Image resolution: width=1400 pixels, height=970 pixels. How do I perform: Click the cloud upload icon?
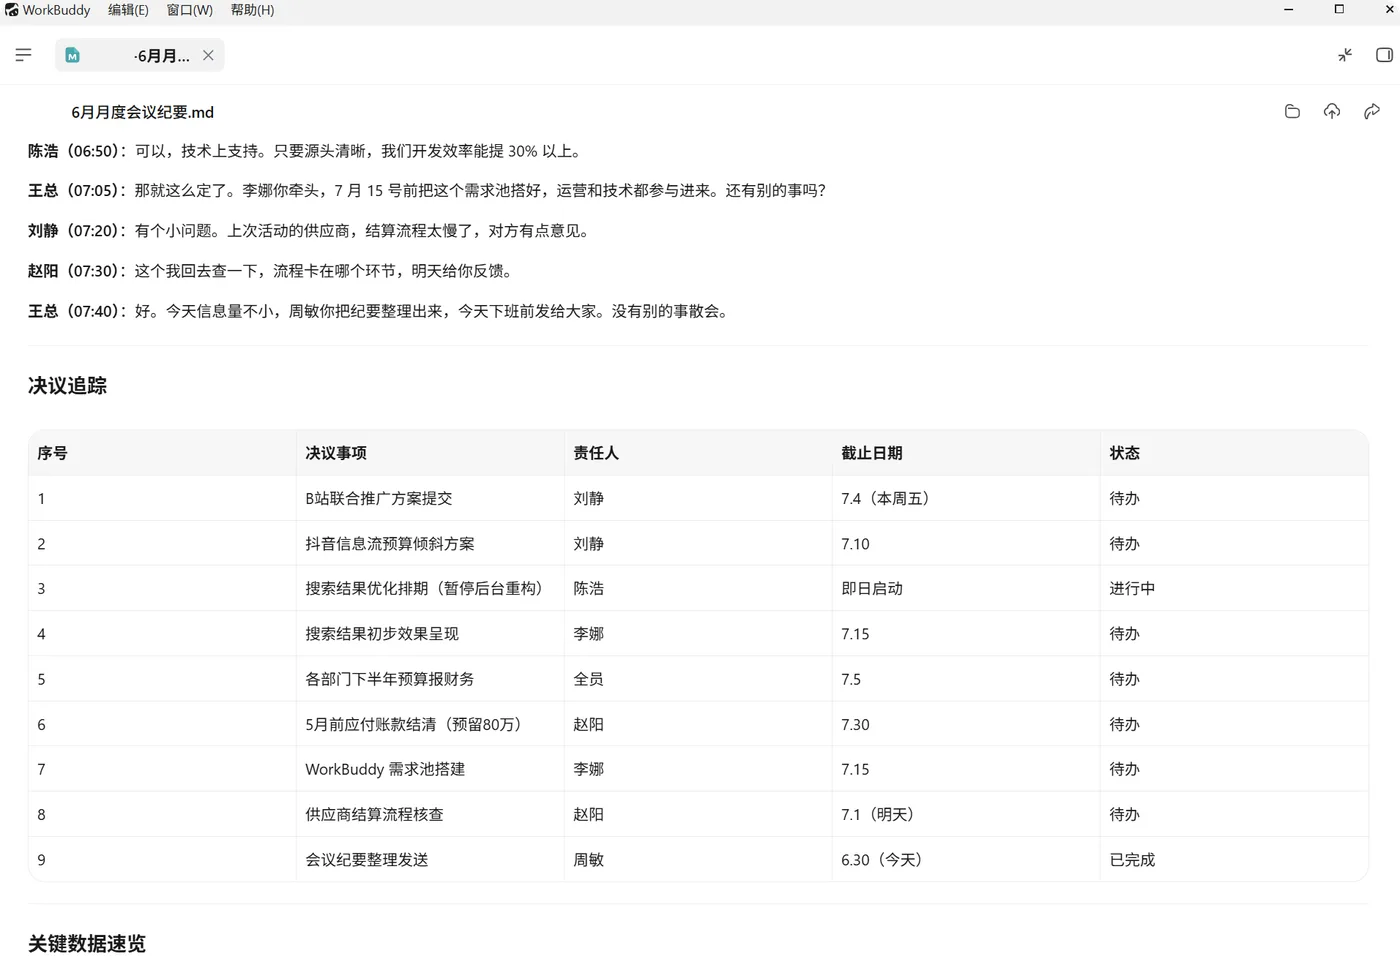(1332, 111)
